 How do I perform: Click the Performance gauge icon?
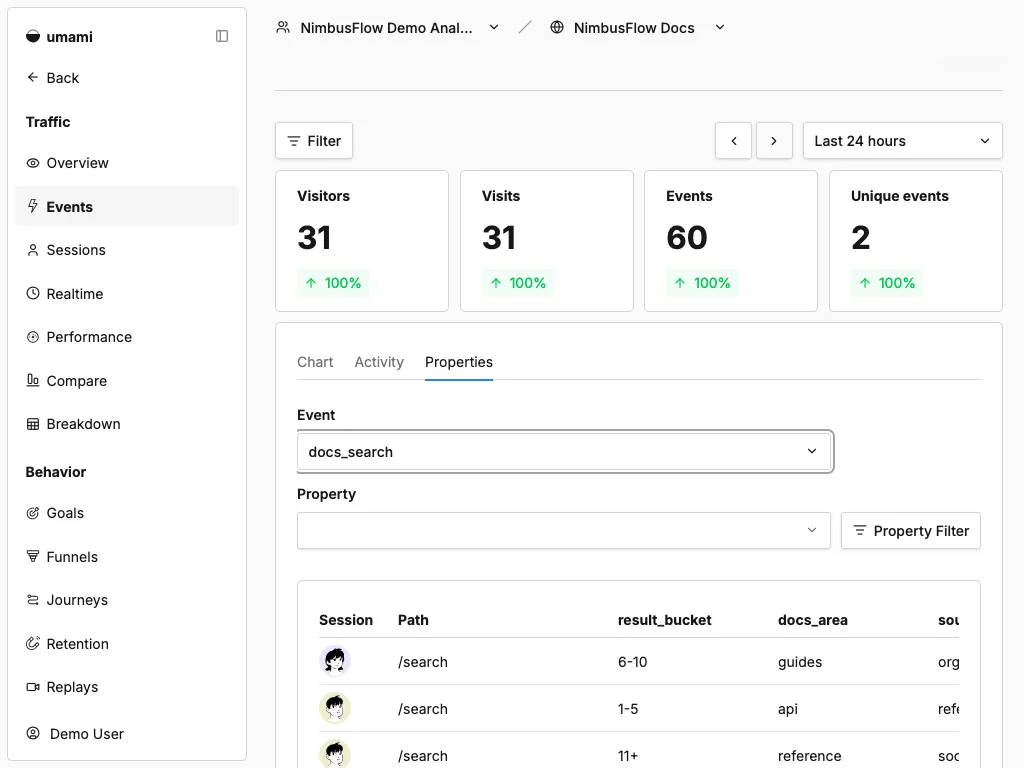coord(33,337)
